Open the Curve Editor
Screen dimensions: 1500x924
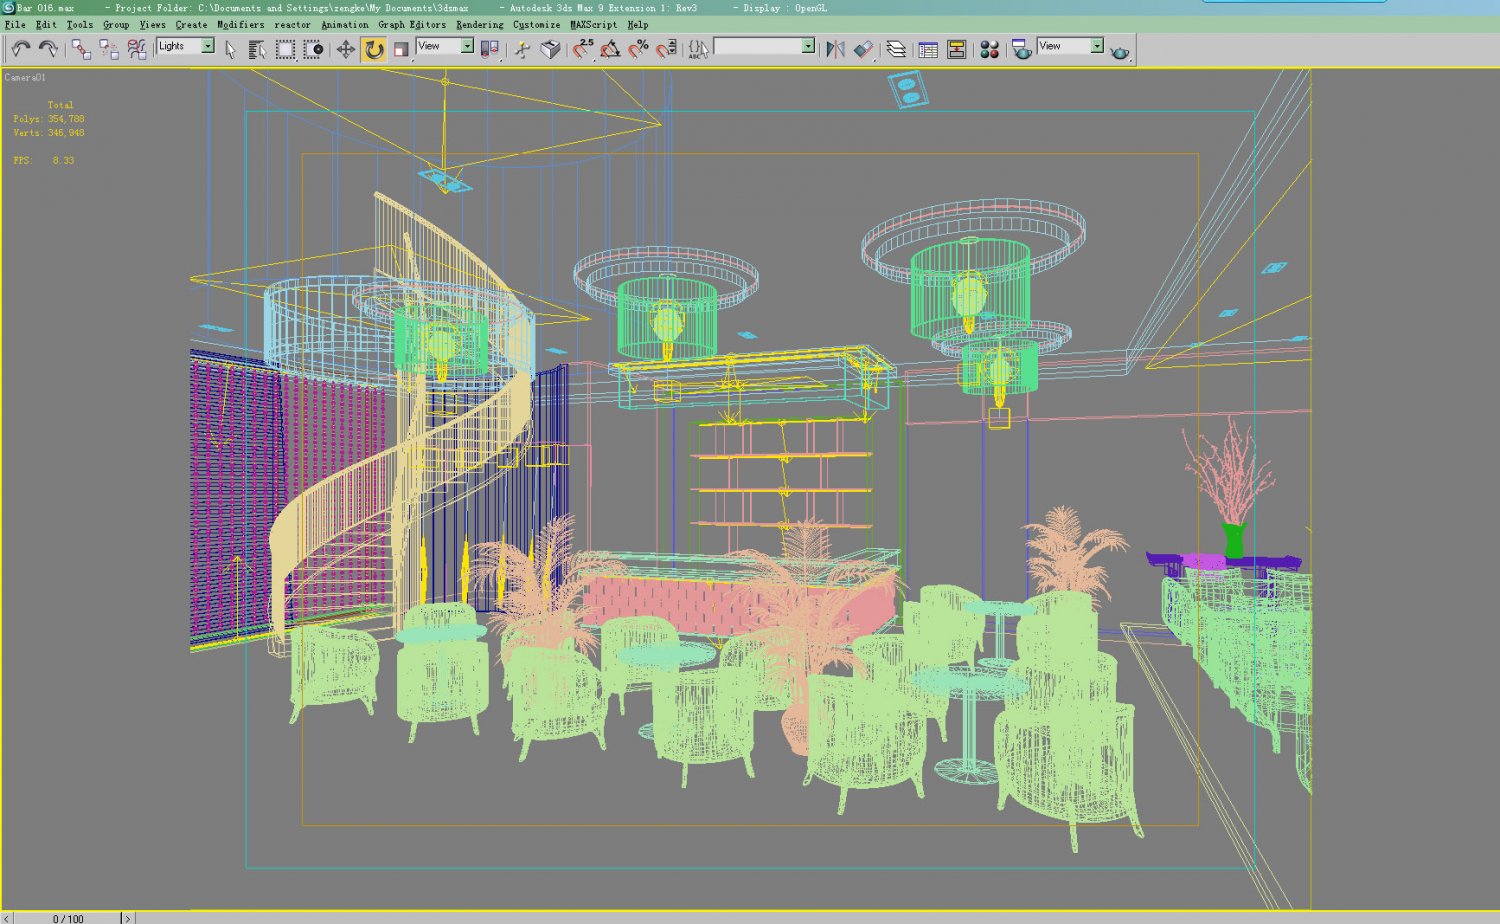tap(926, 47)
